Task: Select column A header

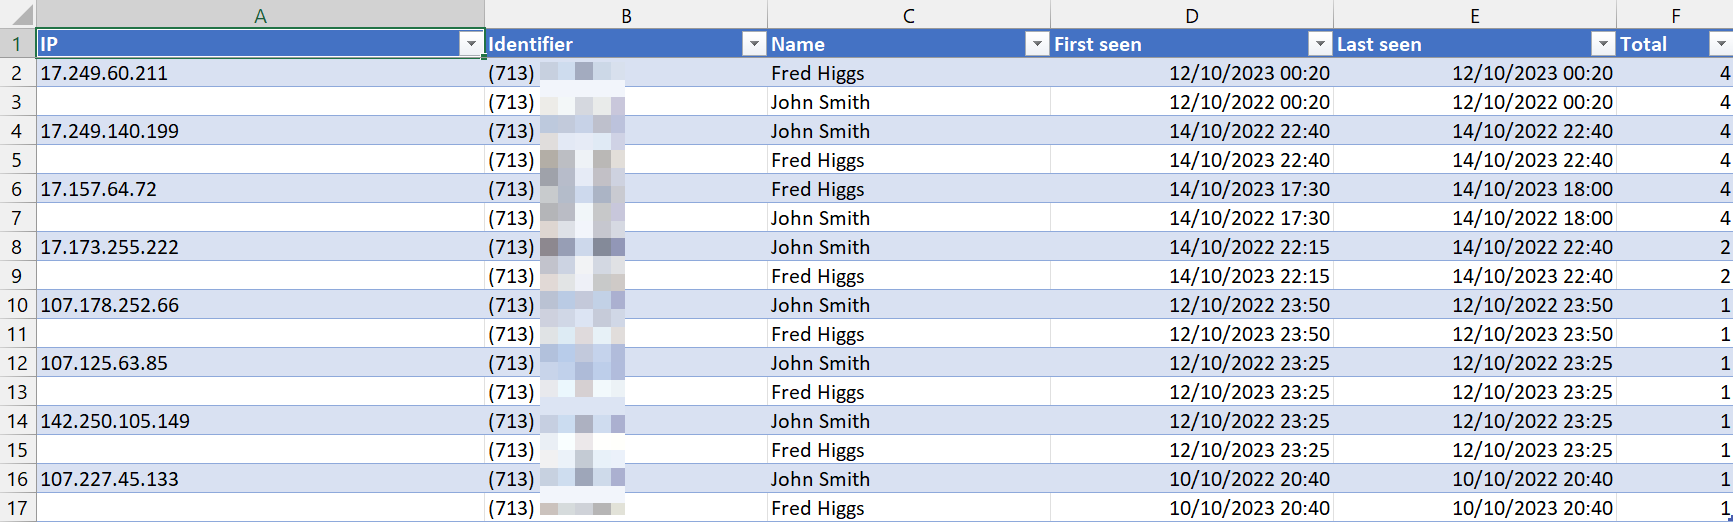Action: coord(260,15)
